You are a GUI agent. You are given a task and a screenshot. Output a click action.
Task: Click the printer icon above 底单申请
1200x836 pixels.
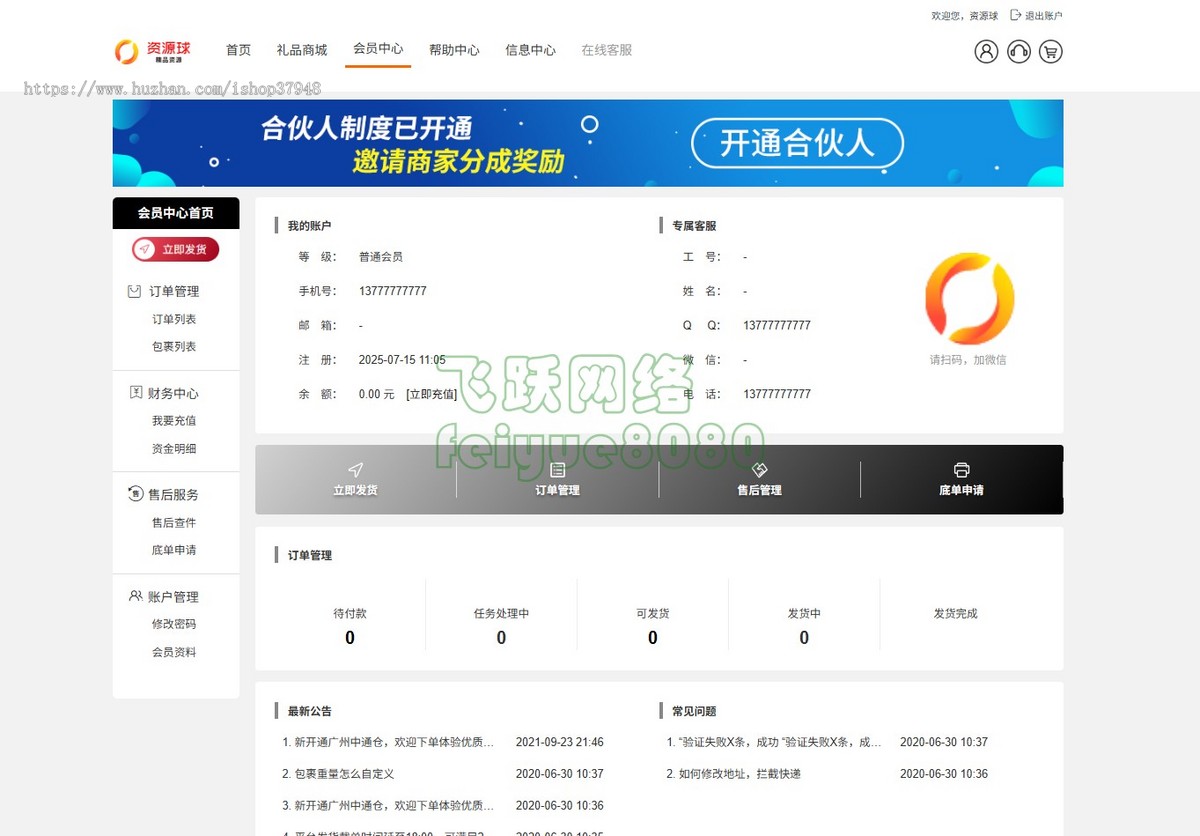(961, 469)
